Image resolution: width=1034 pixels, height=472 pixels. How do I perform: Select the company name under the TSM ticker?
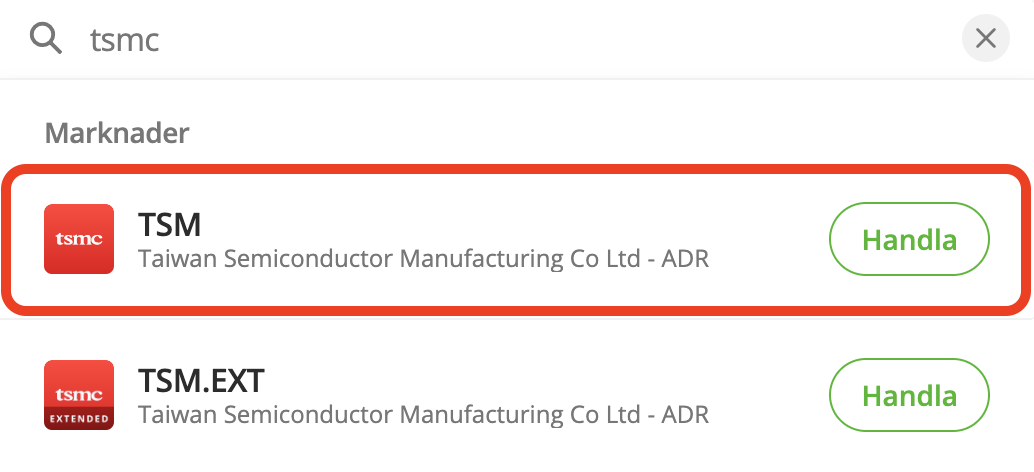coord(423,260)
